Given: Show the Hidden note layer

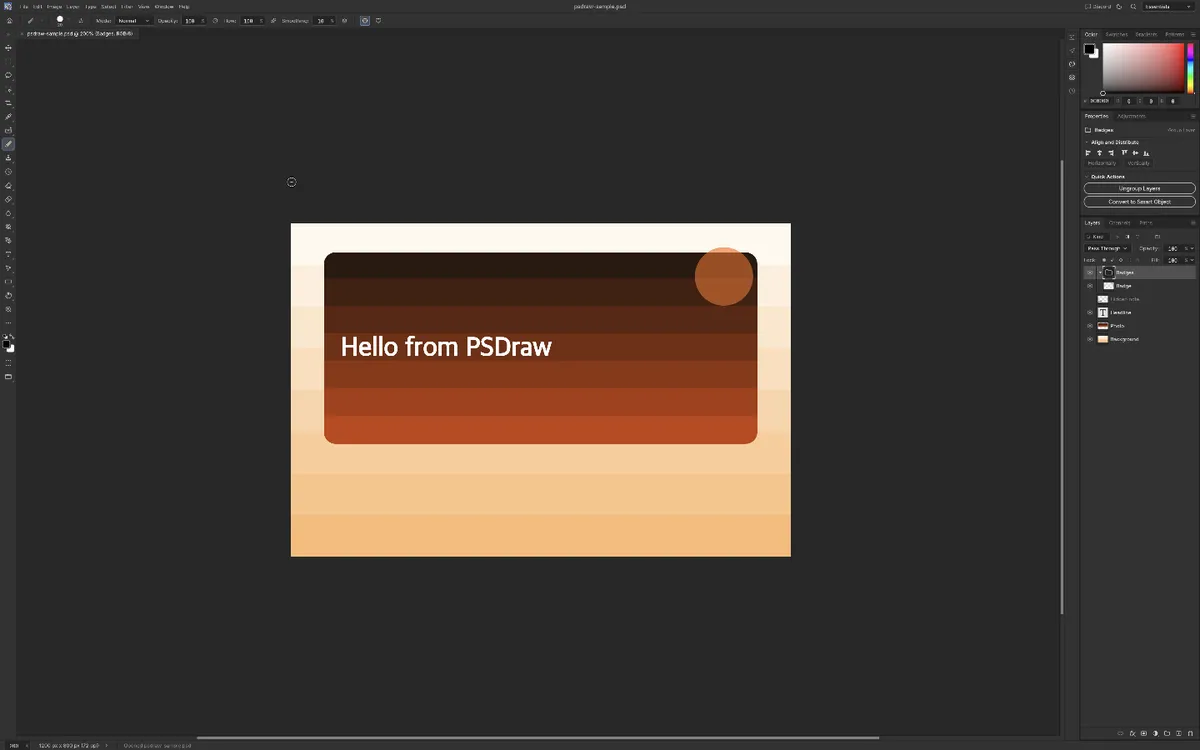Looking at the screenshot, I should pyautogui.click(x=1090, y=299).
